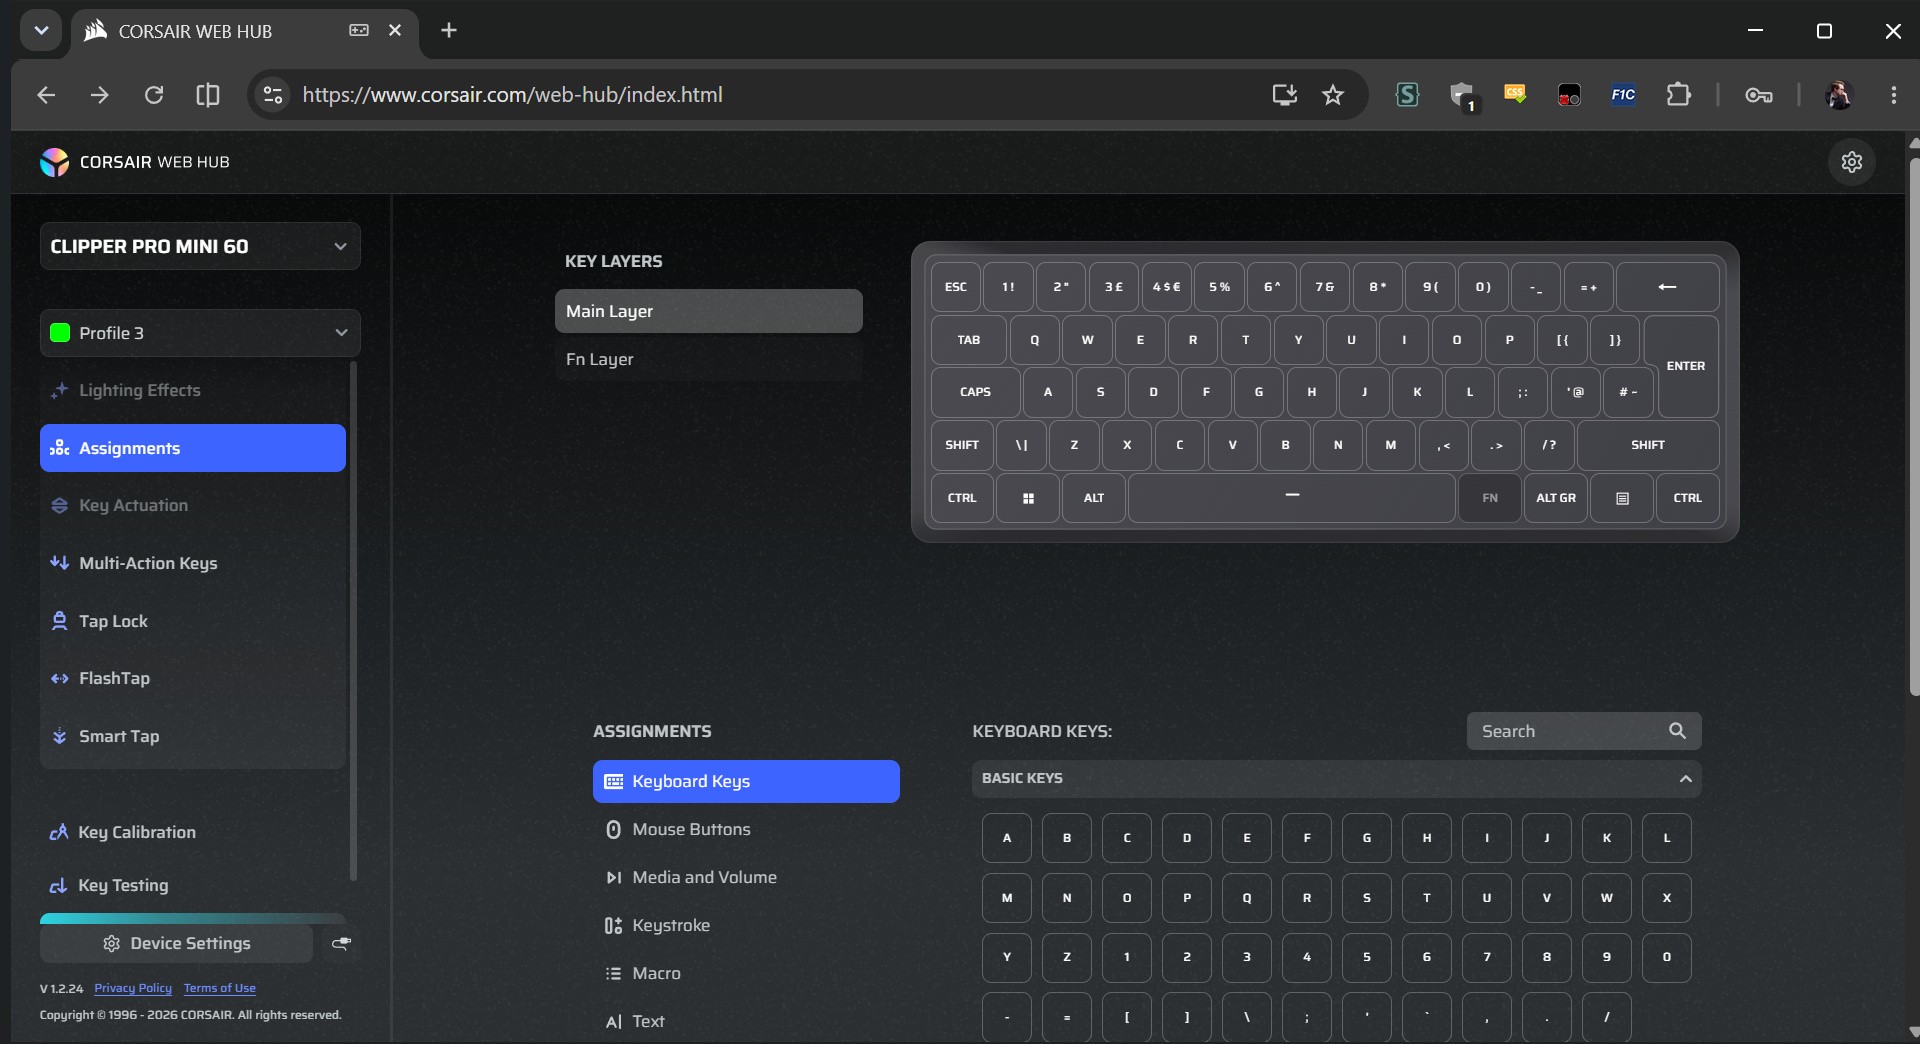Select the CAPS key on the keyboard

pos(975,392)
